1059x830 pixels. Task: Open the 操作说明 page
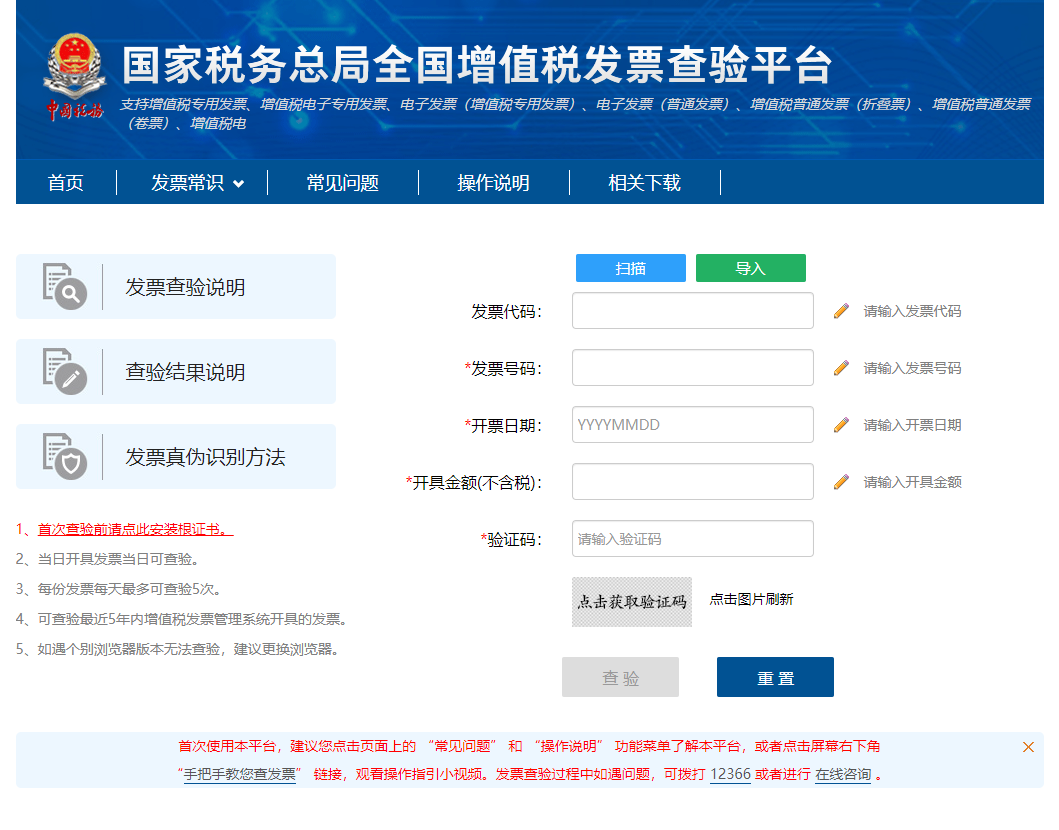[x=493, y=183]
